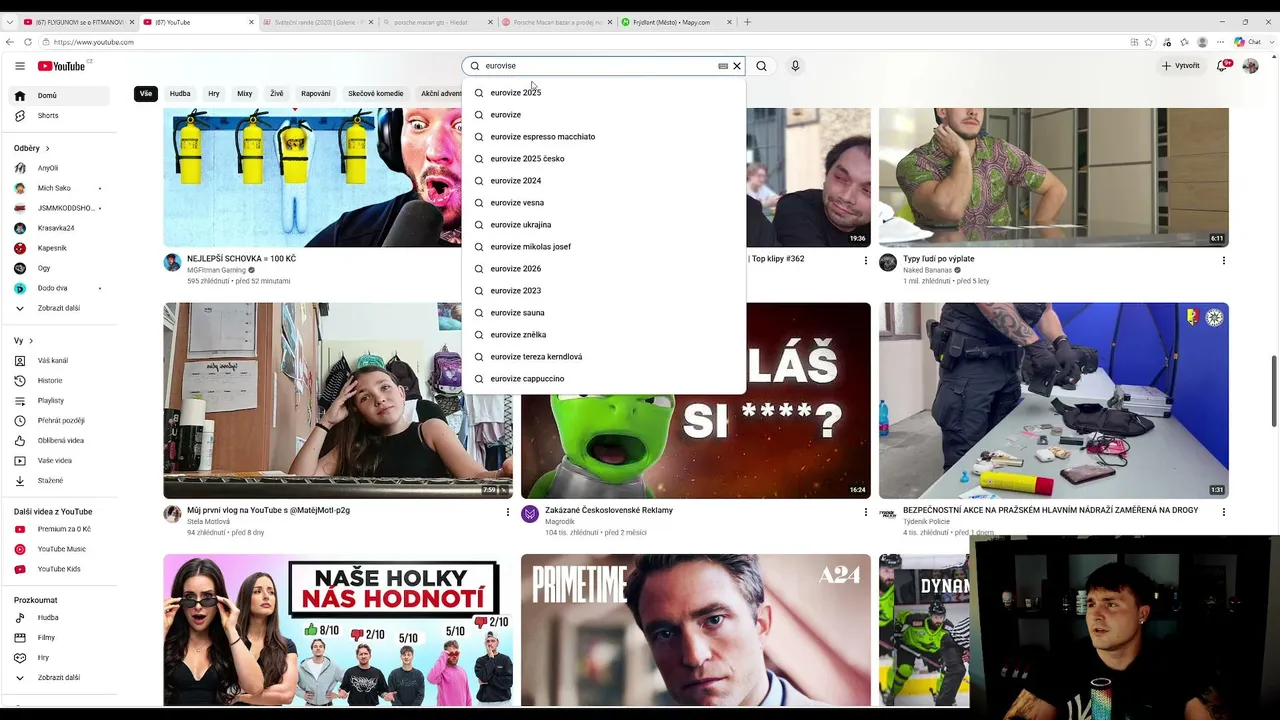The width and height of the screenshot is (1280, 720).
Task: Select the Skečové komedie filter chip
Action: click(376, 94)
